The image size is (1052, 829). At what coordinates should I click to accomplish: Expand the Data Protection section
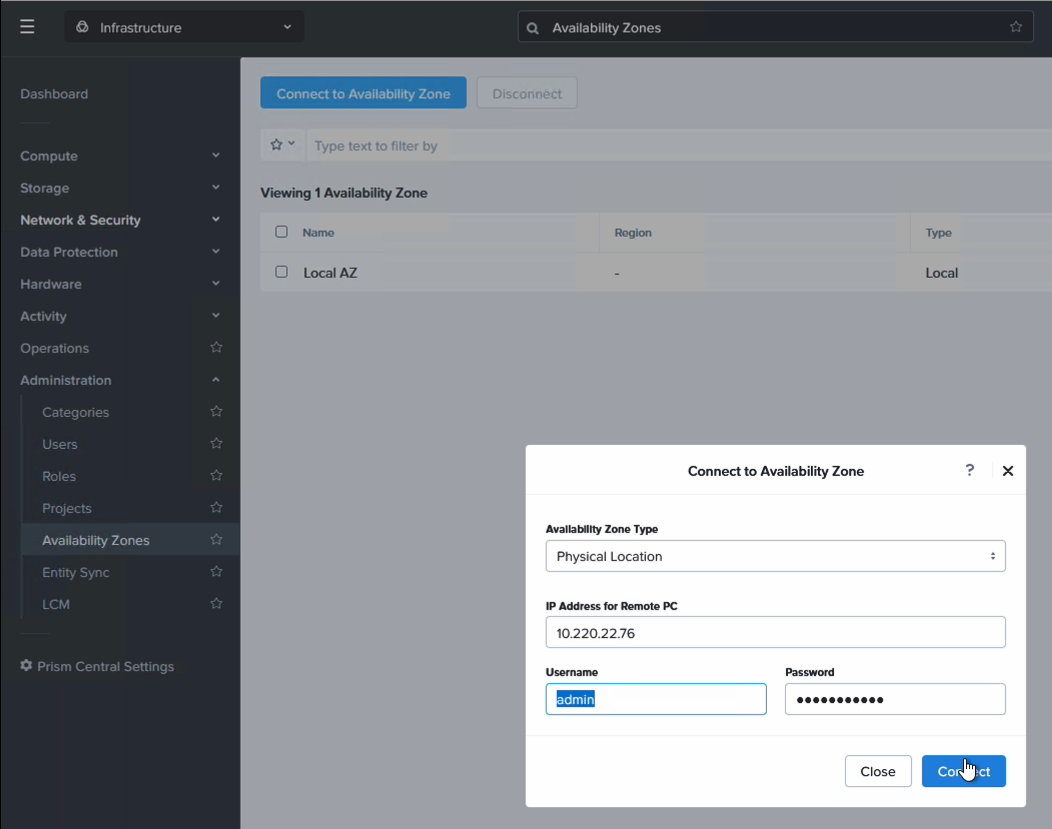(x=215, y=252)
